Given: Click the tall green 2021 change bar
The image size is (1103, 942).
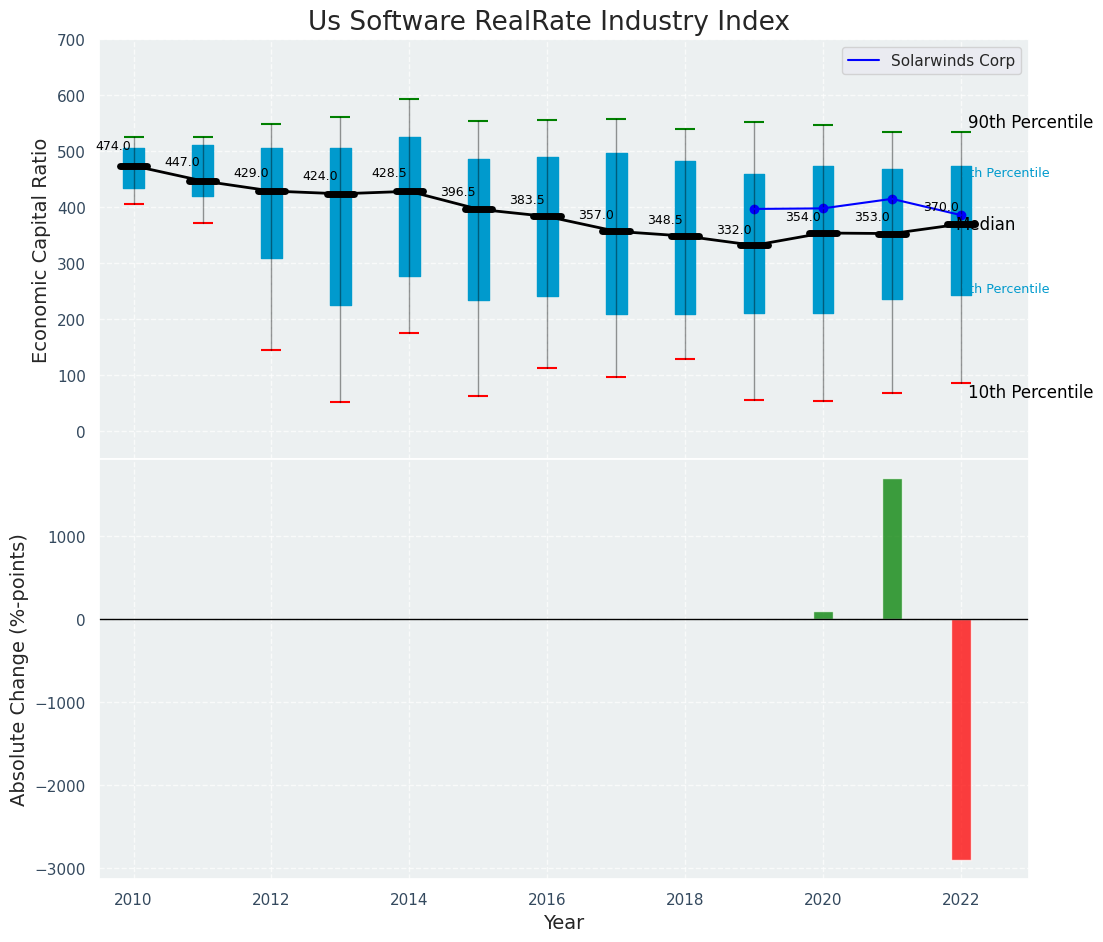Looking at the screenshot, I should (x=893, y=549).
